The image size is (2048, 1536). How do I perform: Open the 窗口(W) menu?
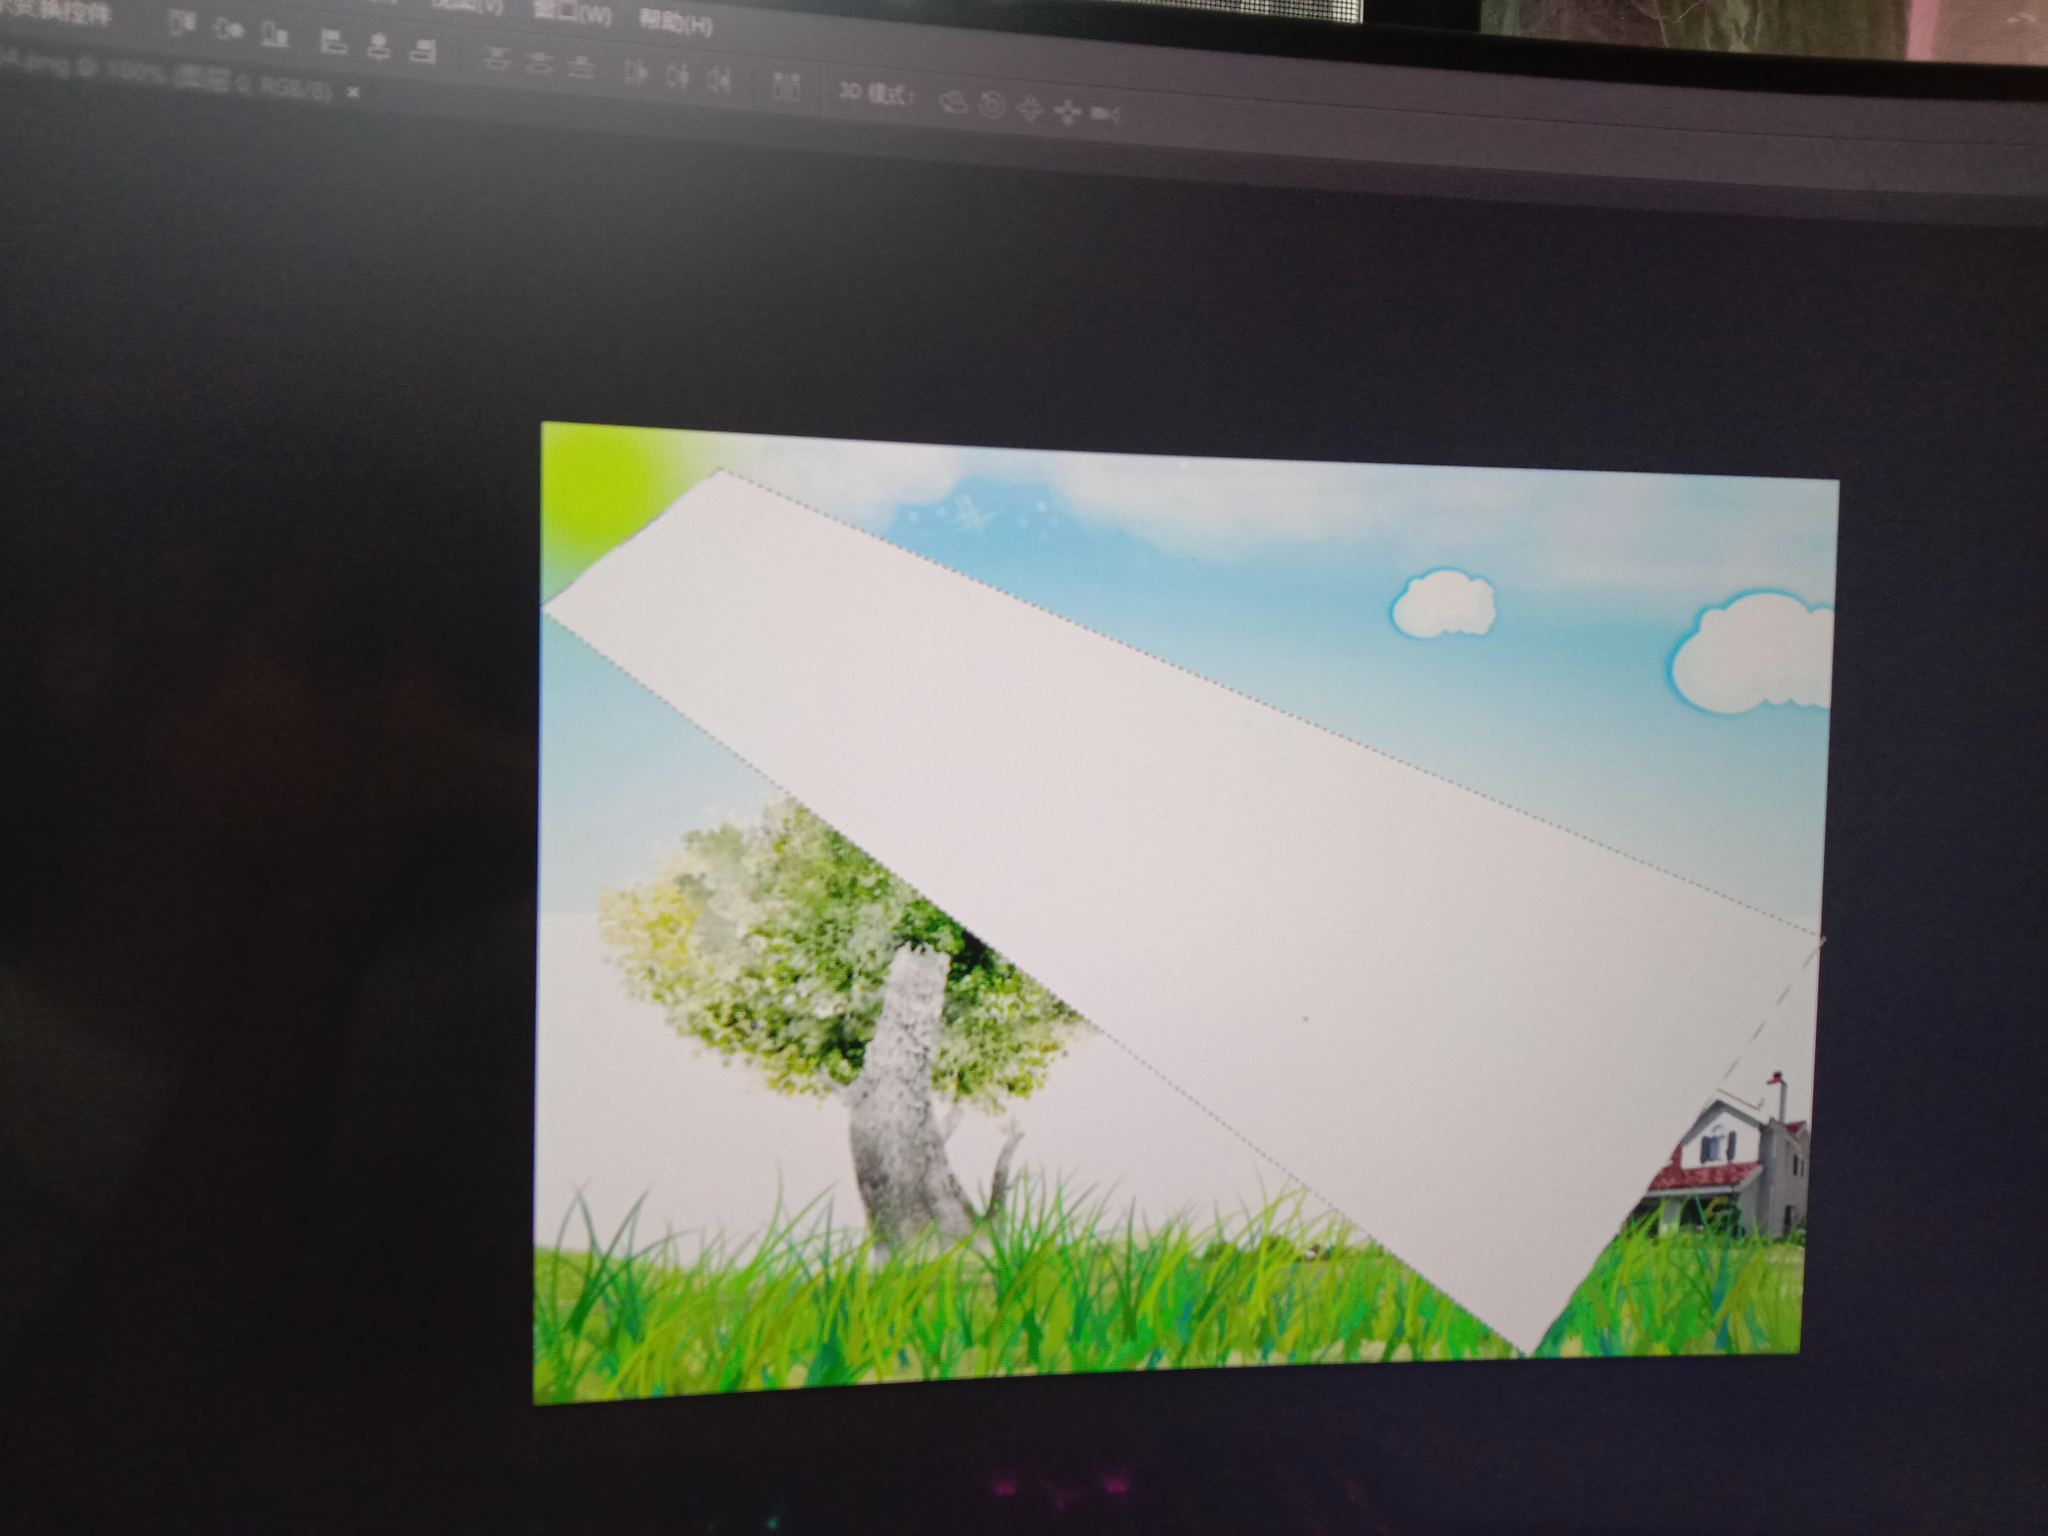coord(572,13)
